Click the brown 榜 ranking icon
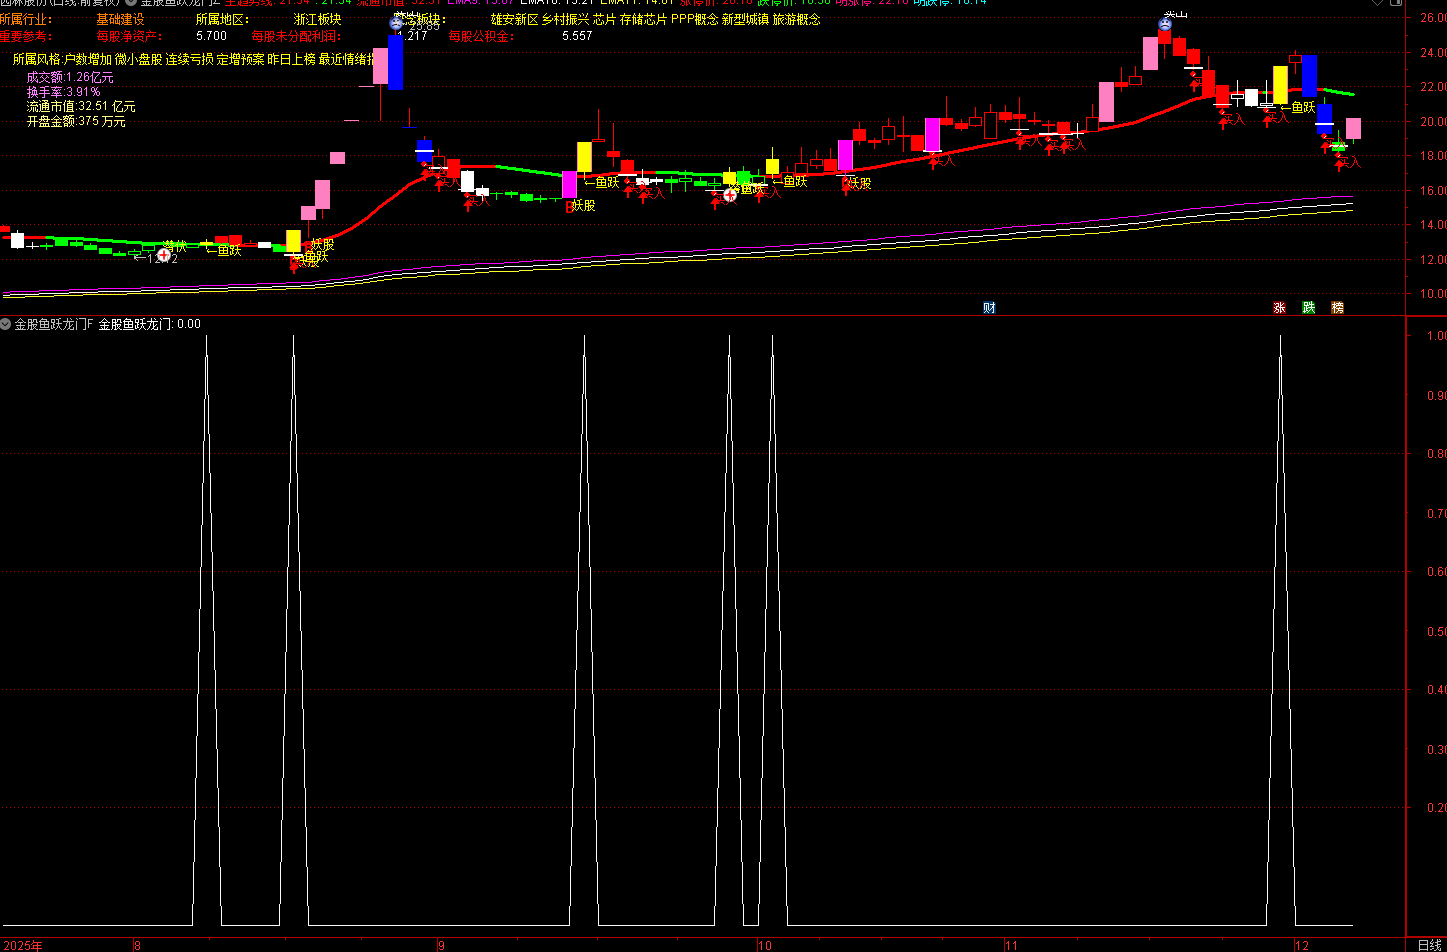Viewport: 1447px width, 952px height. pyautogui.click(x=1337, y=308)
